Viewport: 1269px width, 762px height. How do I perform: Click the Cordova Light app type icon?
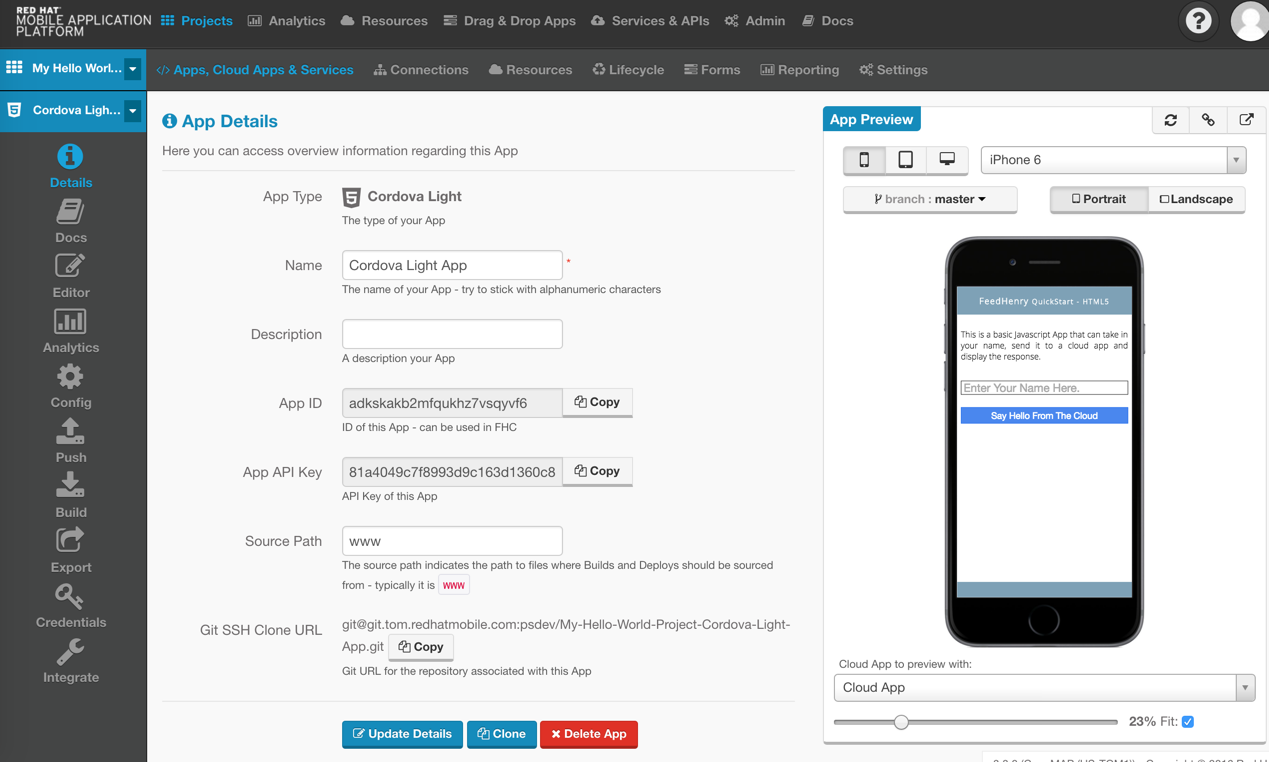351,197
